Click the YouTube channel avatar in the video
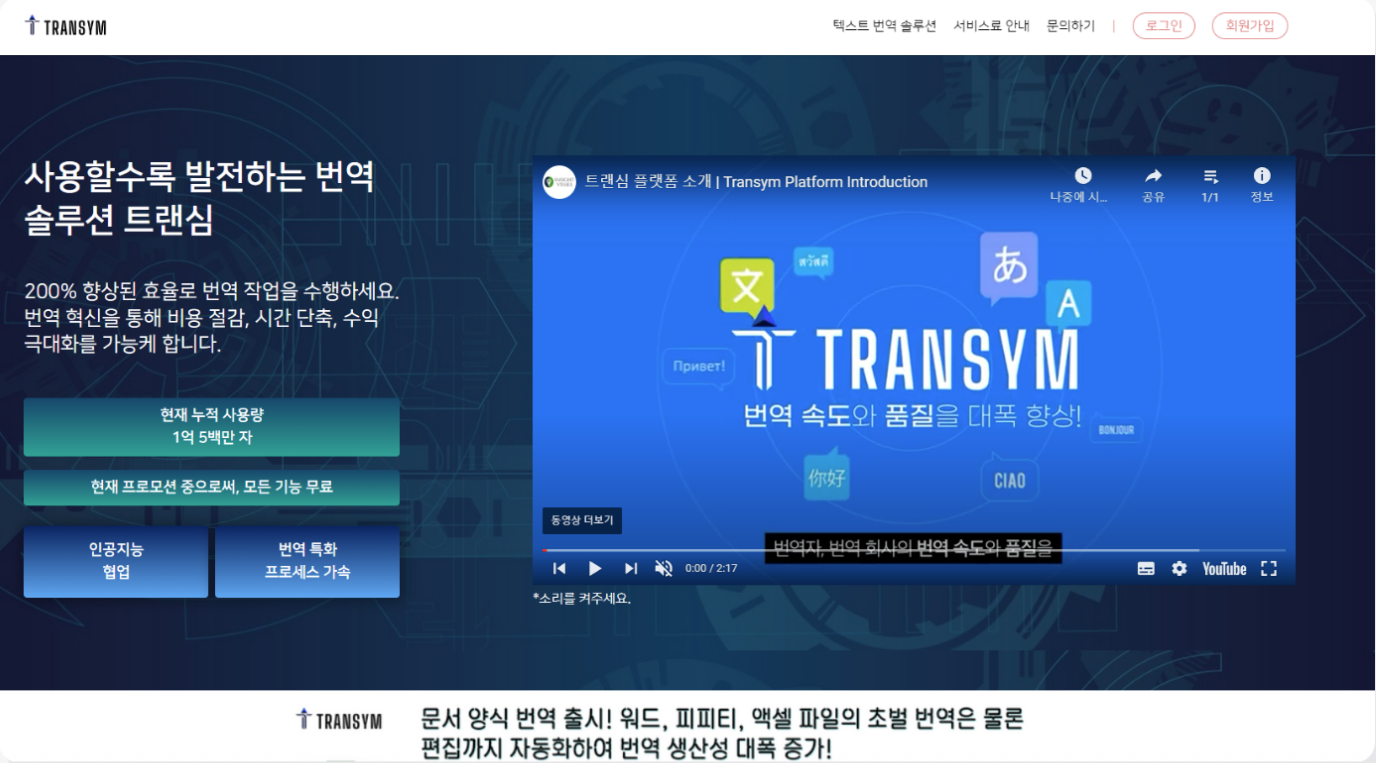Screen dimensions: 1376x763 (x=559, y=182)
